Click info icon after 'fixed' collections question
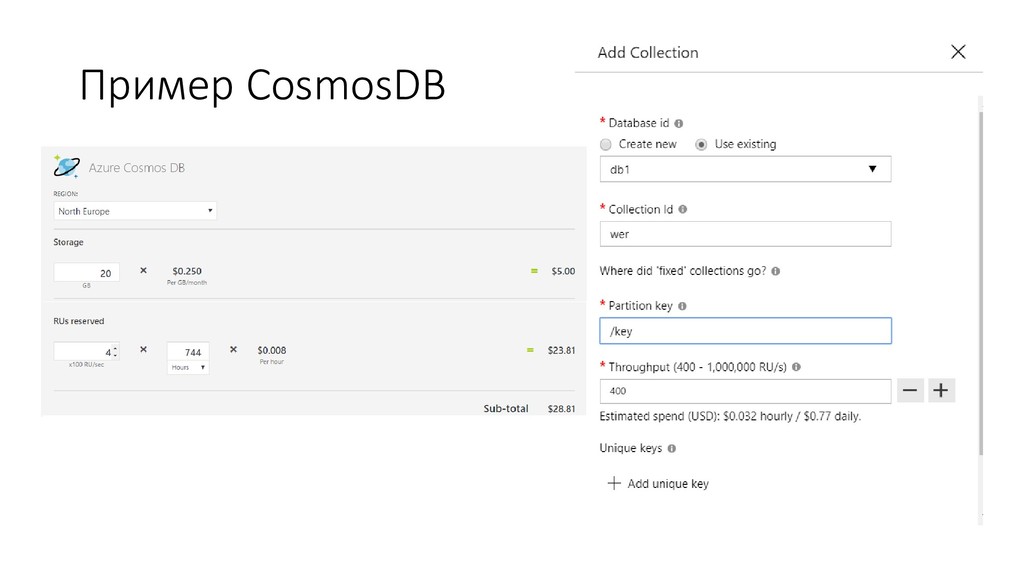 click(x=777, y=270)
